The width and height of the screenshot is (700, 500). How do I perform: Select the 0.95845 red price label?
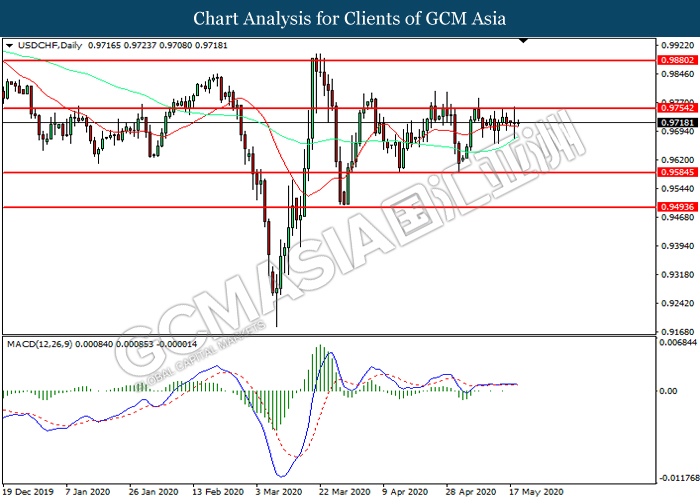click(x=677, y=172)
